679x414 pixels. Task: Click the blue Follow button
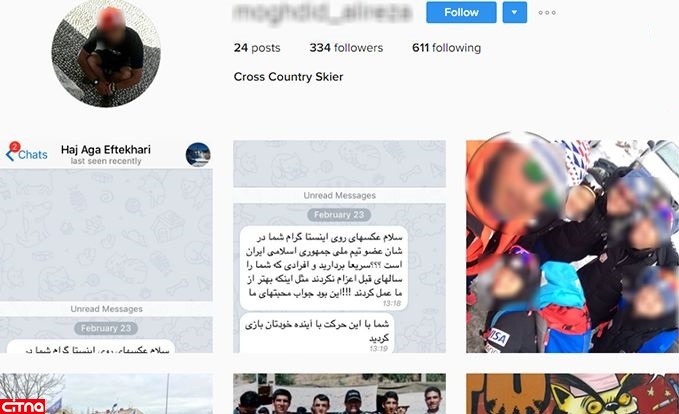[461, 12]
